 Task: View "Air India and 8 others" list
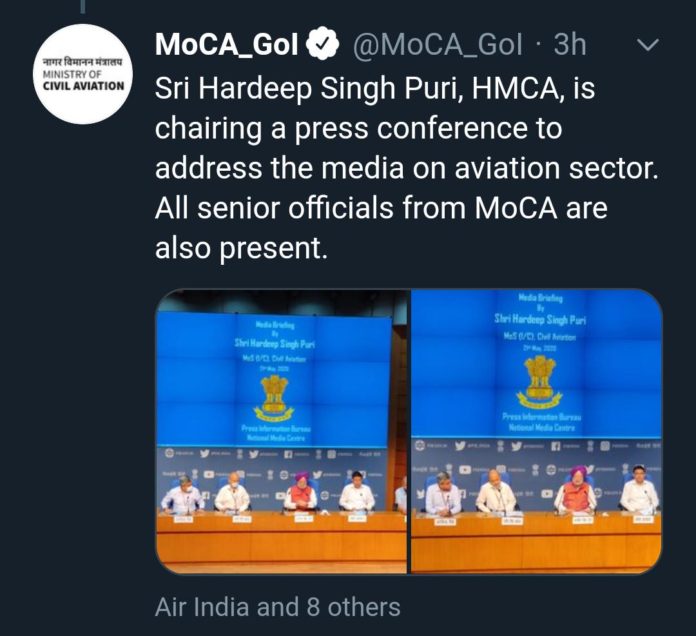click(278, 607)
